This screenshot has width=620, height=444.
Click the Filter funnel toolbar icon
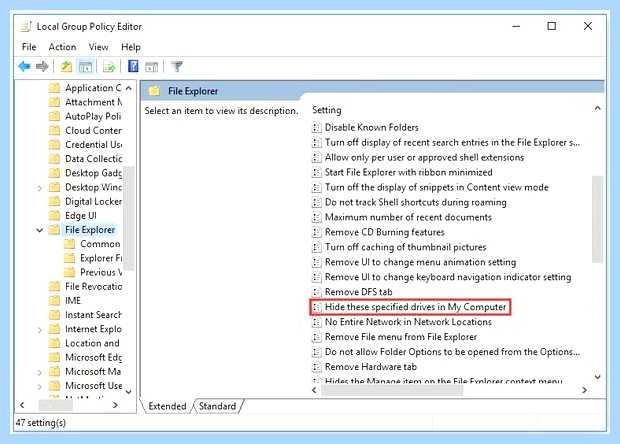point(177,66)
